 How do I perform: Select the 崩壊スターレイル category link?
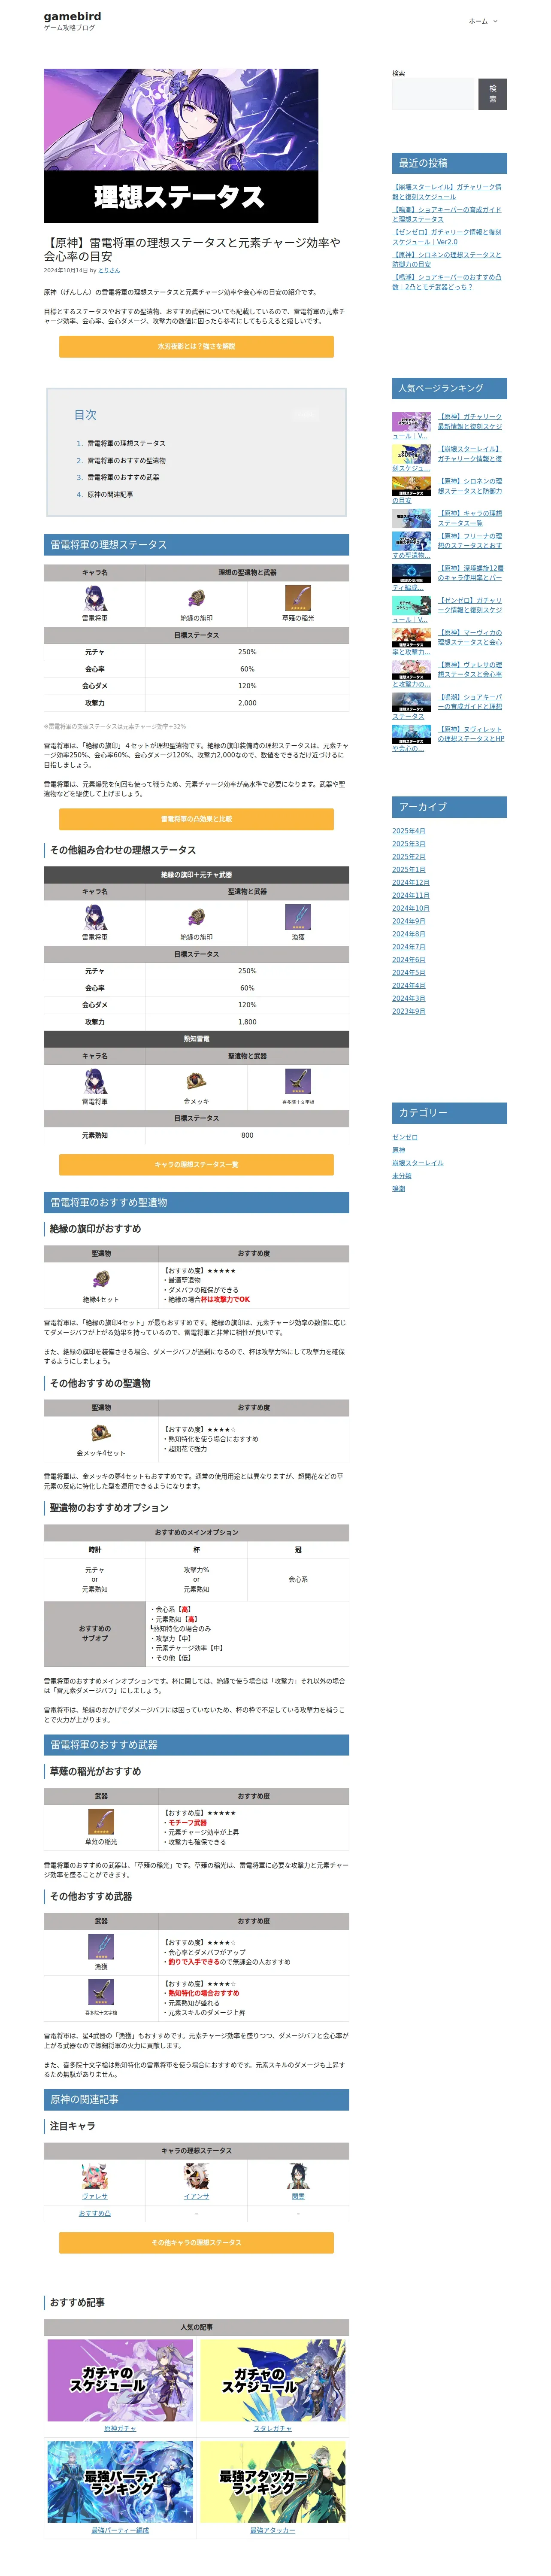point(418,1163)
